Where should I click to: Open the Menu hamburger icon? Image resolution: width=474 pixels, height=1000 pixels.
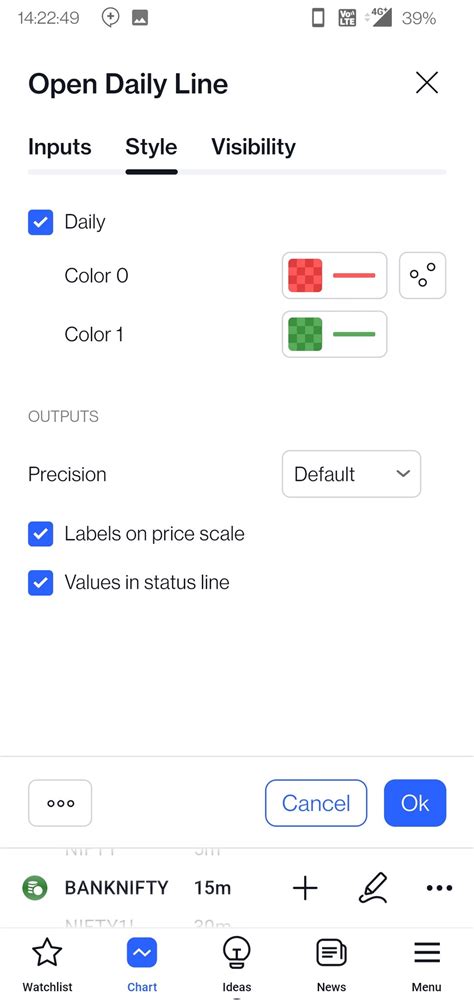[x=427, y=953]
